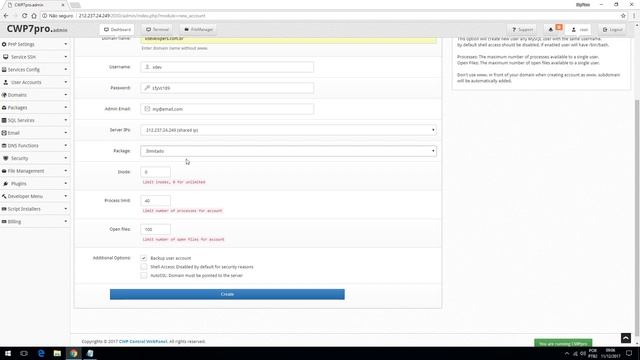Expand the Security menu arrow

tap(66, 158)
